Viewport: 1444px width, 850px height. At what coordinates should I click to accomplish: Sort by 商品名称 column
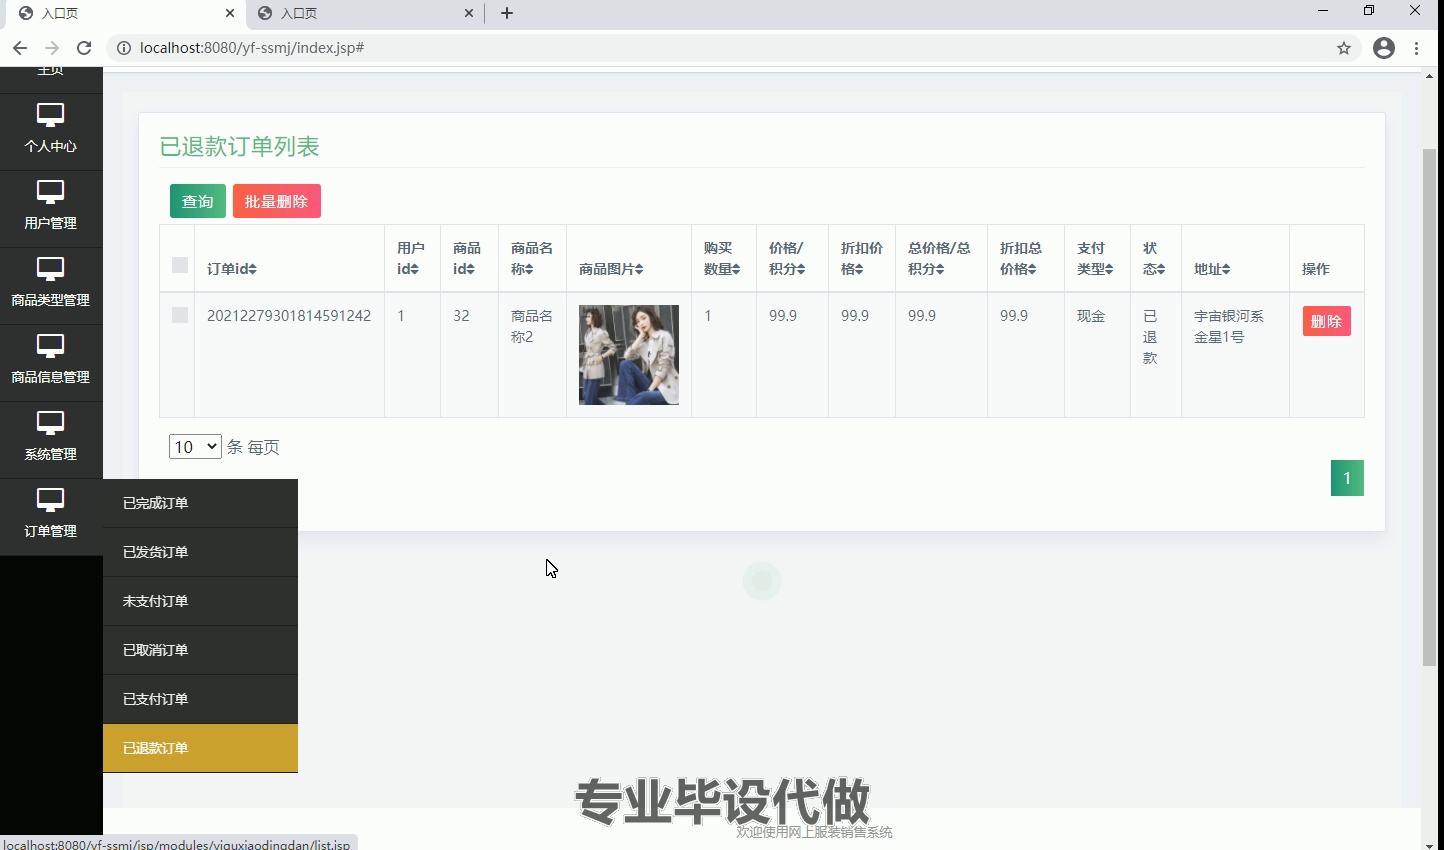coord(532,258)
